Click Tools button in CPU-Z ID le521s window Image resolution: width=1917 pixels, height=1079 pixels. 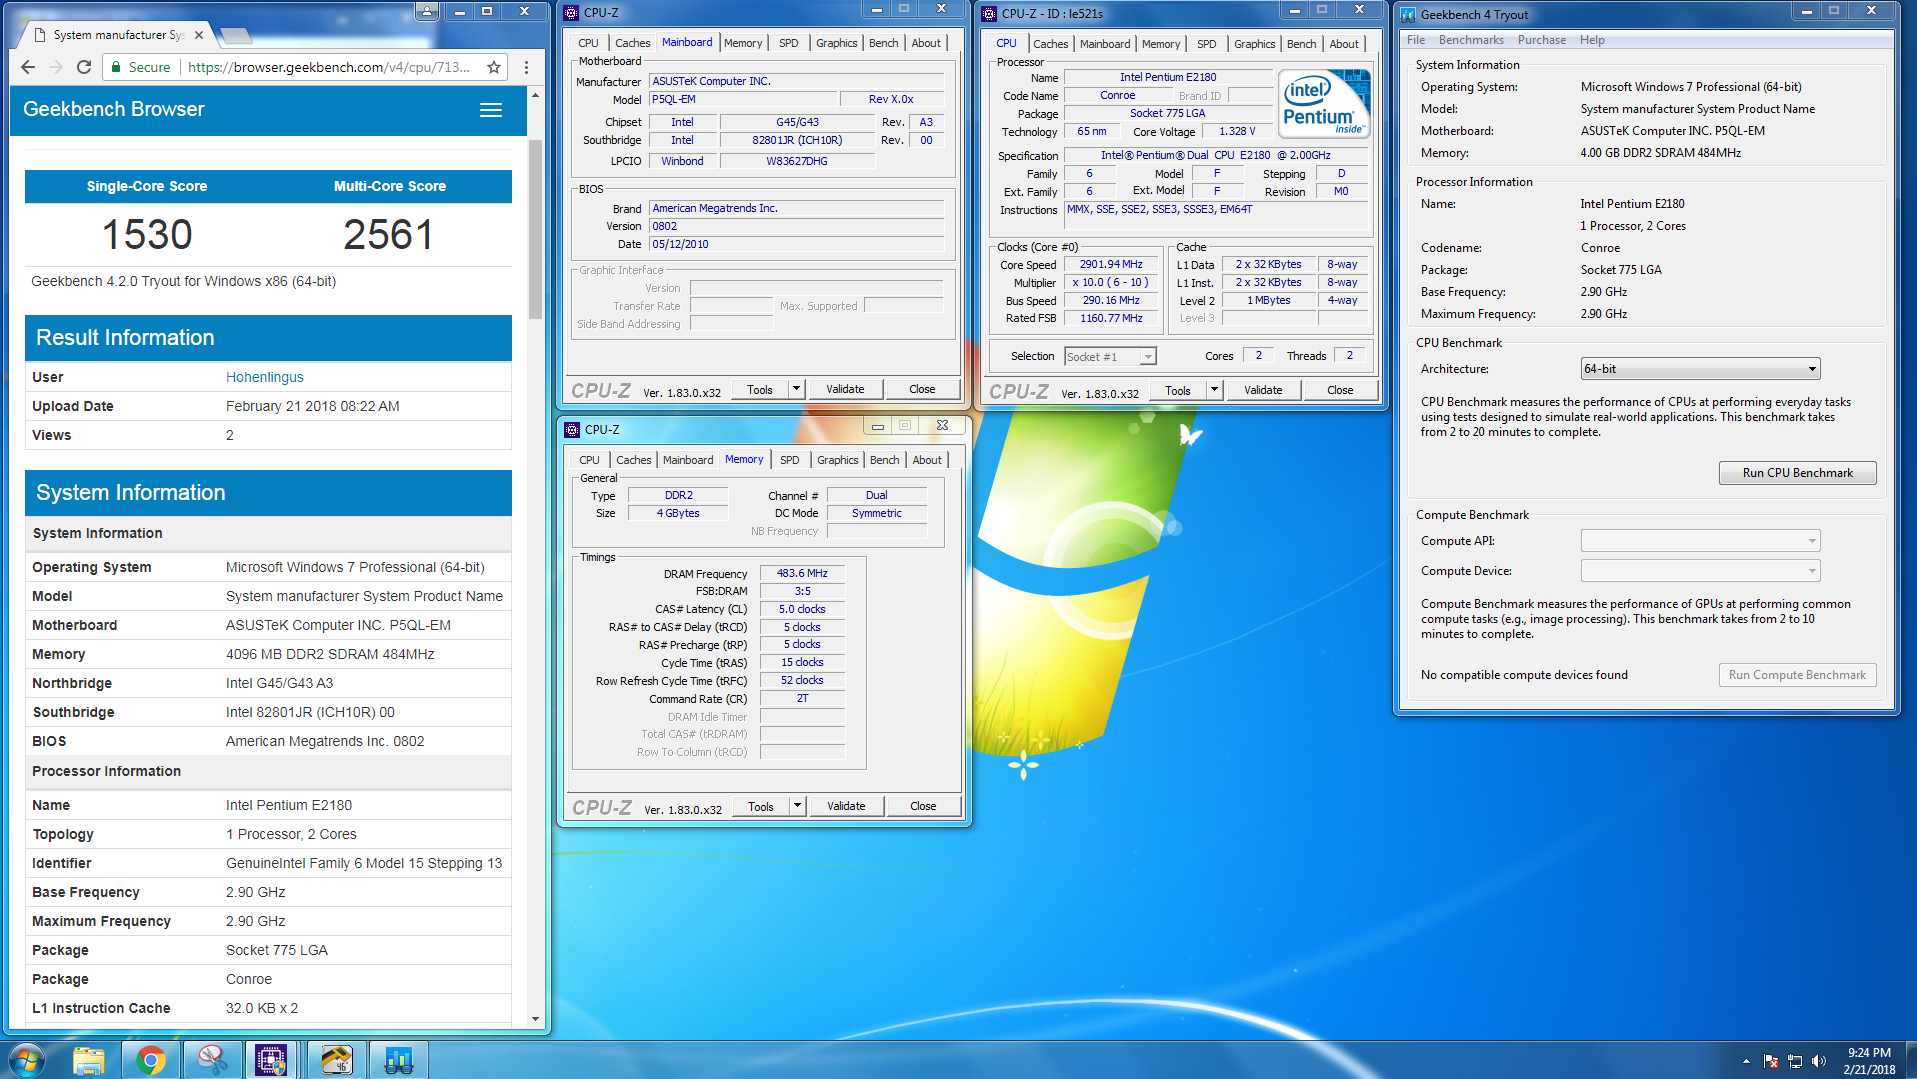point(1178,390)
